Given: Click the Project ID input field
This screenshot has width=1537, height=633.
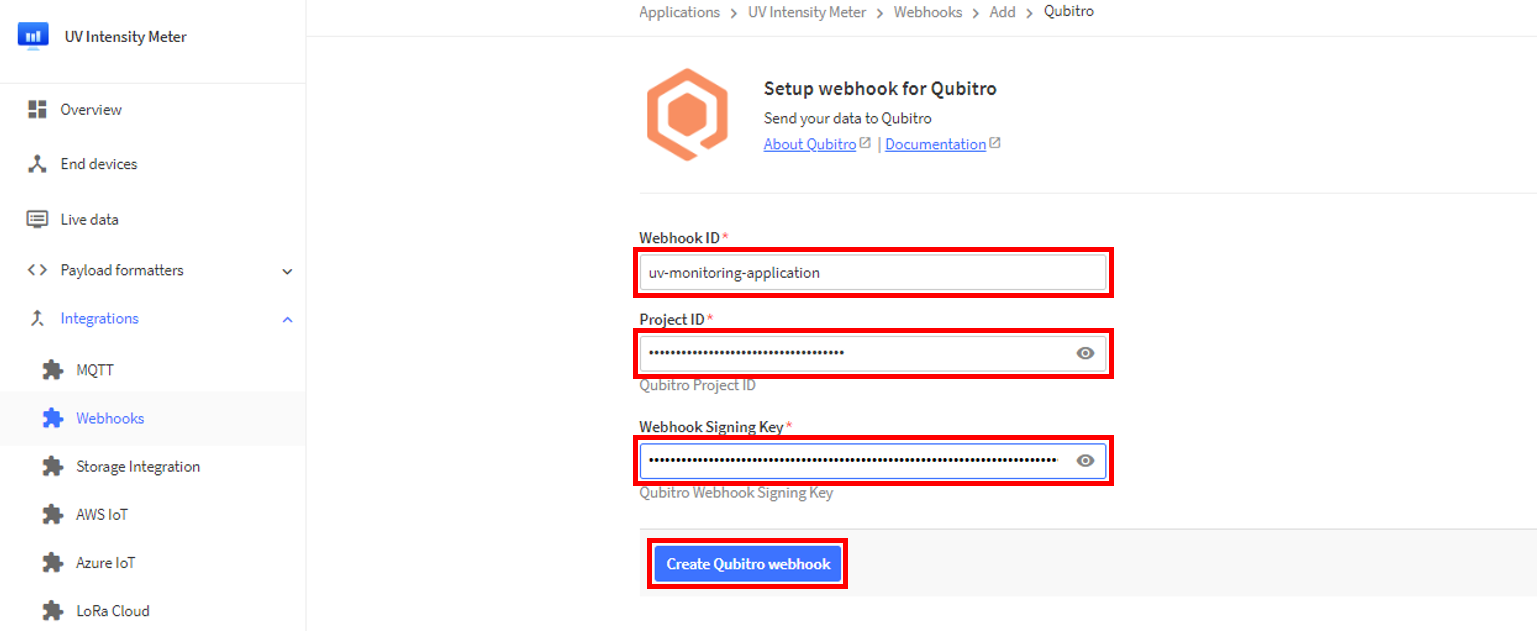Looking at the screenshot, I should tap(873, 353).
